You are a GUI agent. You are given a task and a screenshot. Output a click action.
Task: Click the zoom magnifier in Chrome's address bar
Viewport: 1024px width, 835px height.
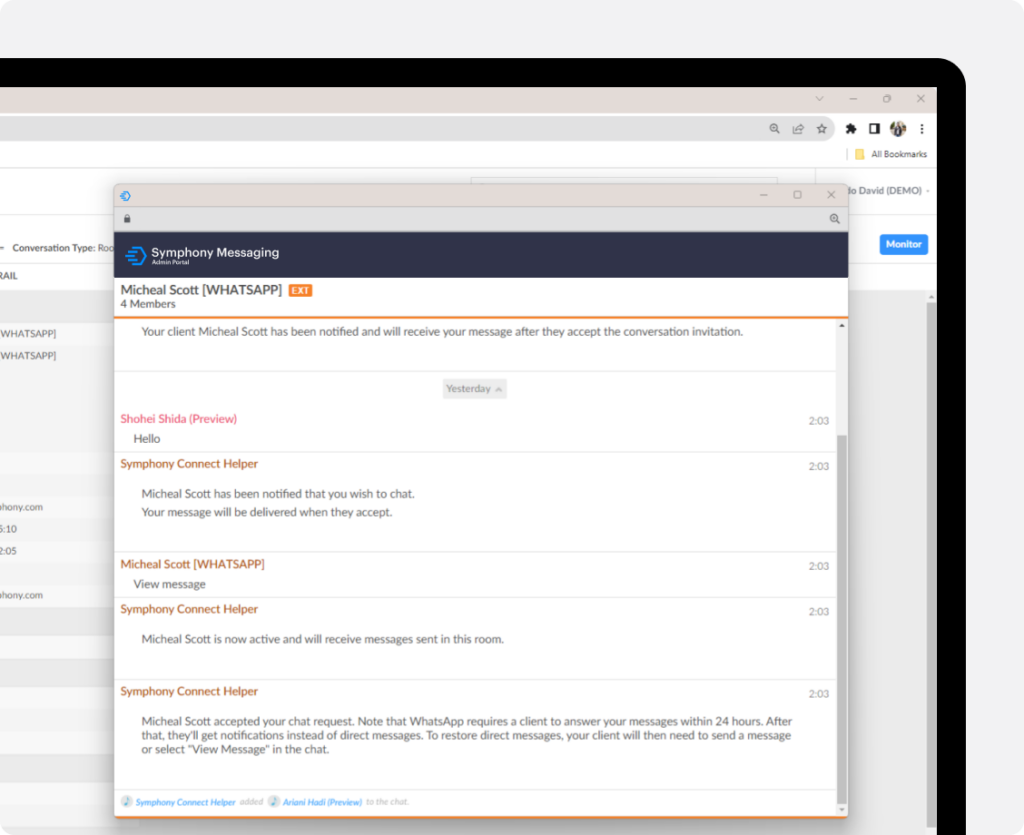[774, 128]
